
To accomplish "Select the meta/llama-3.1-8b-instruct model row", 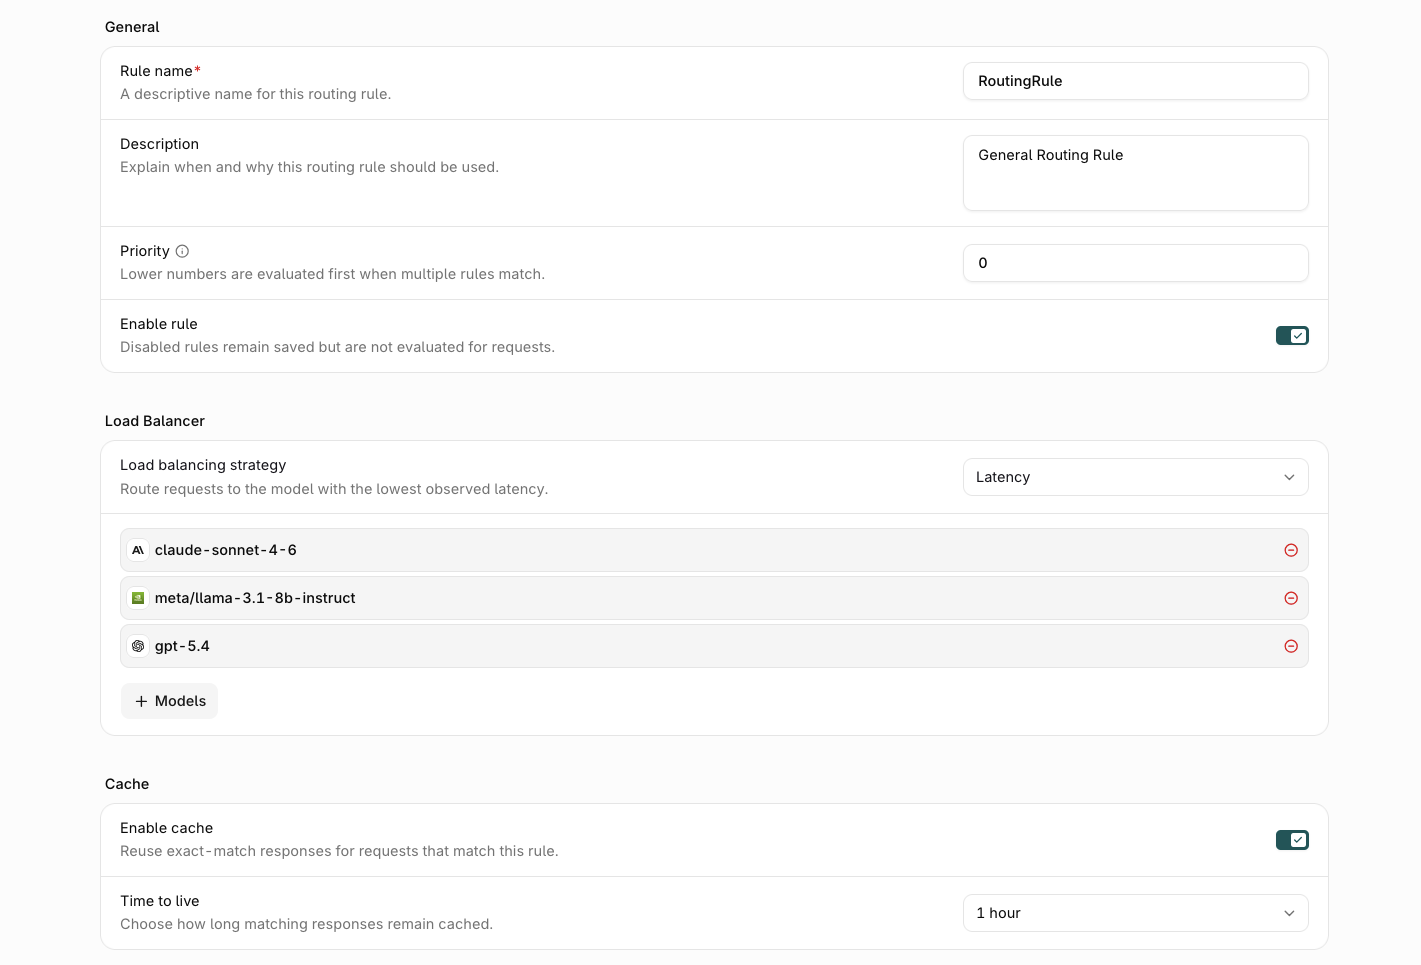I will pos(714,598).
